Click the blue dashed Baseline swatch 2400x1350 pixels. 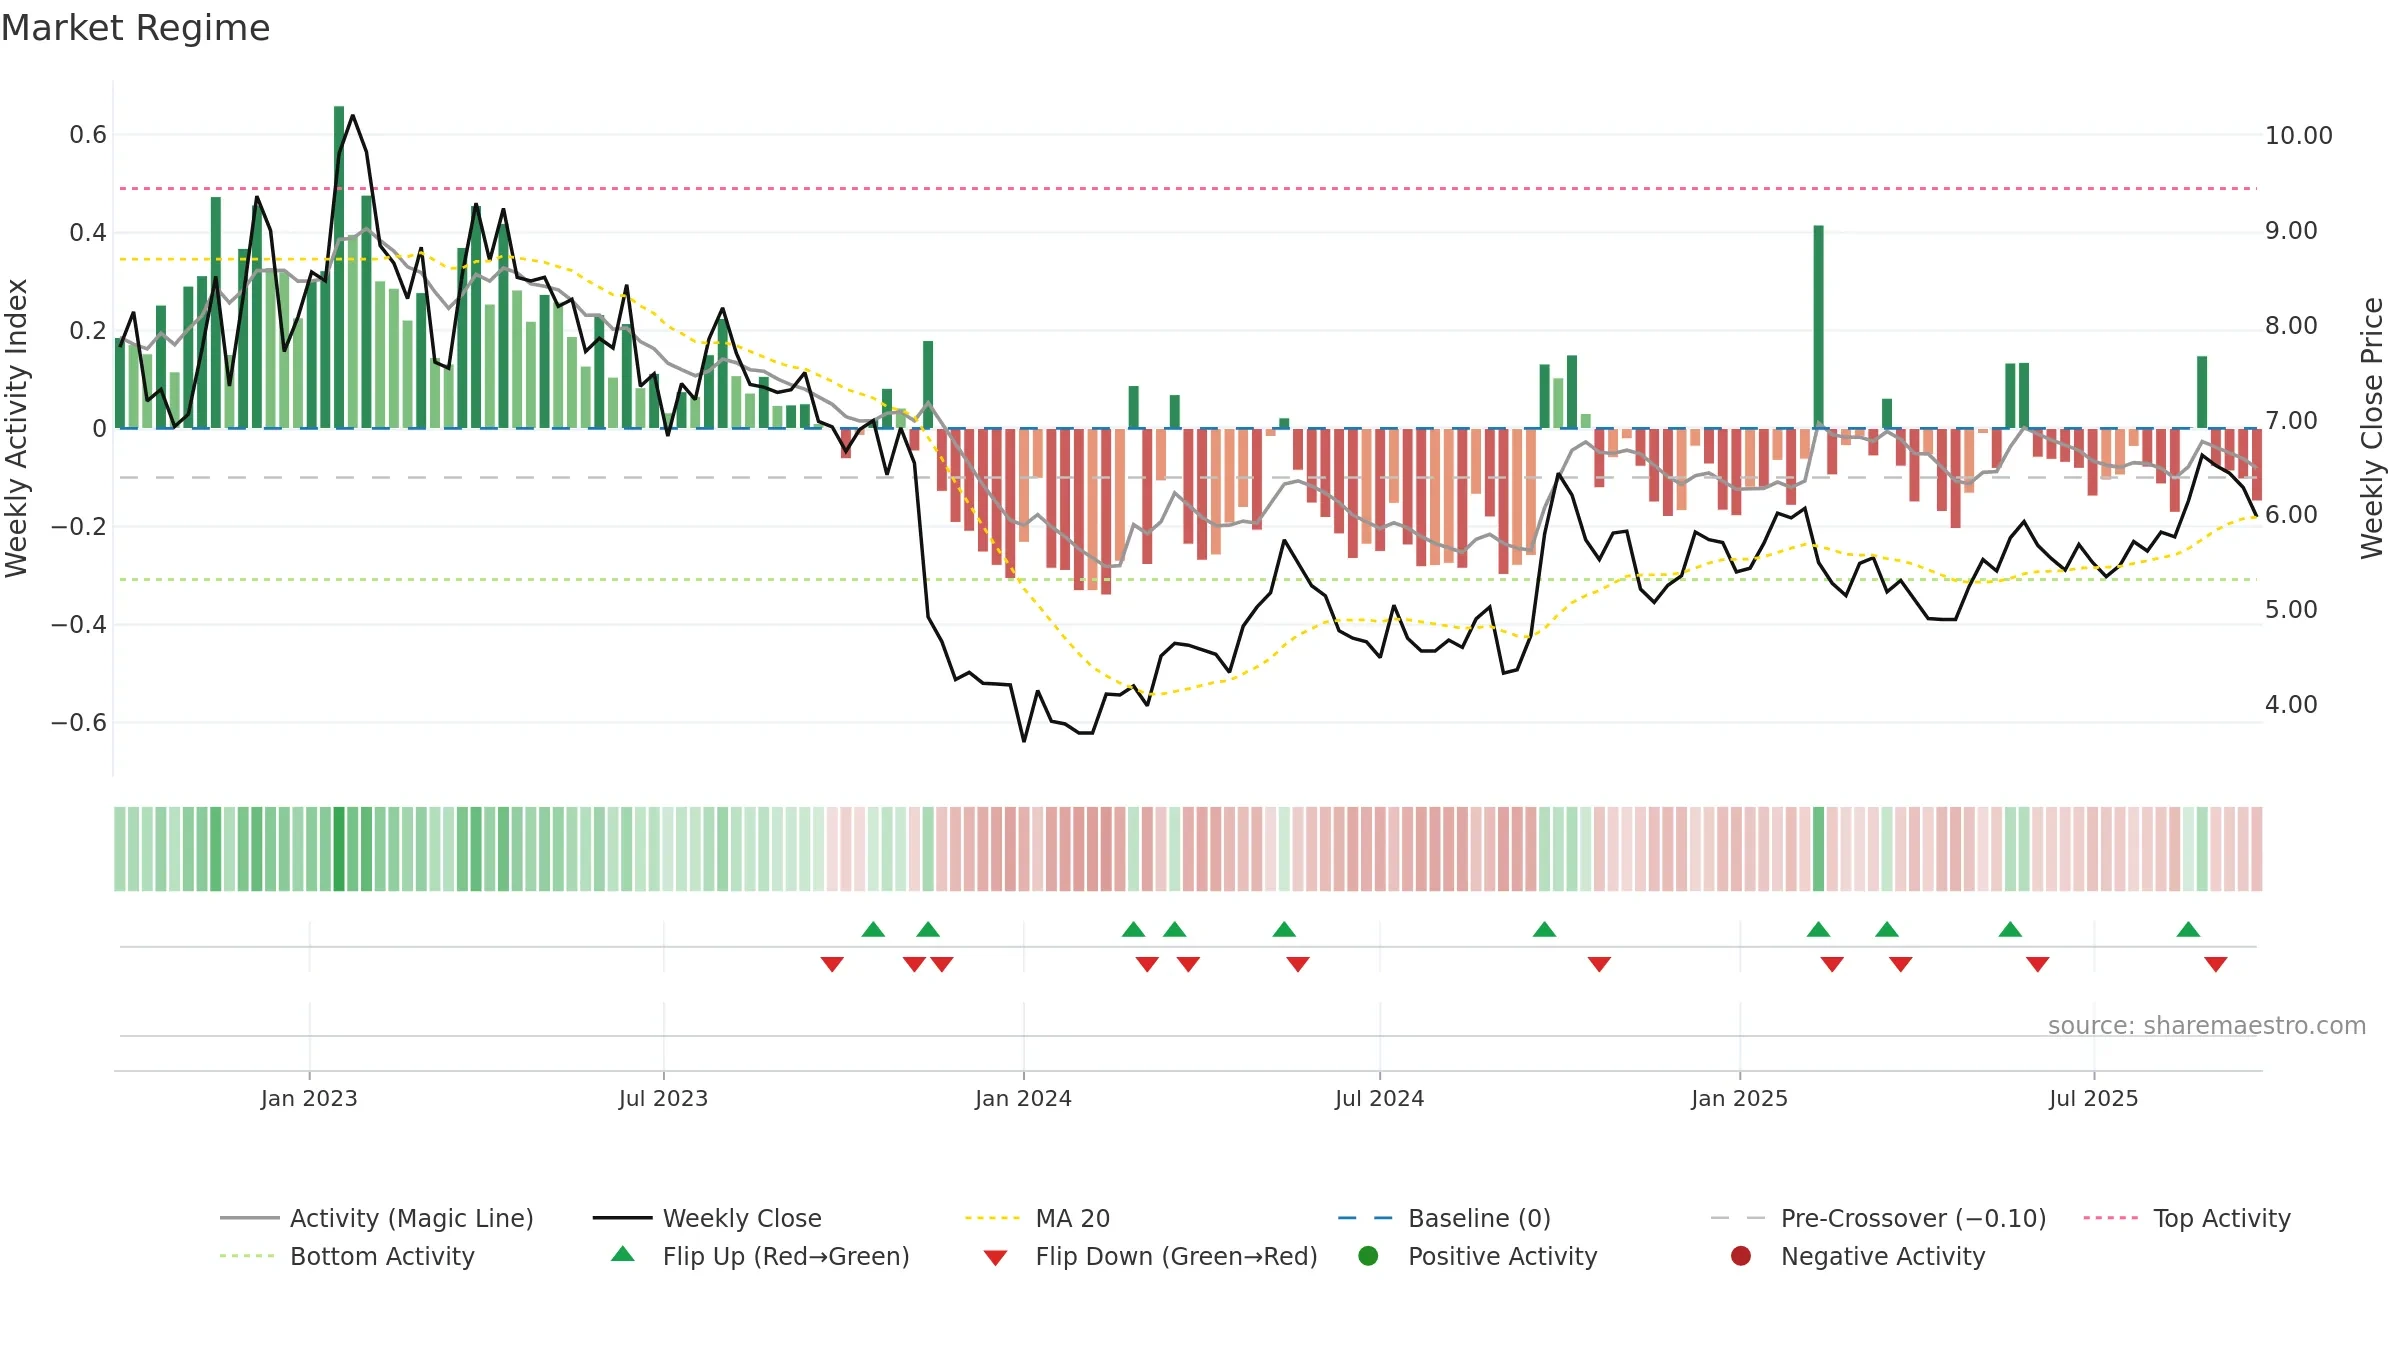[x=1365, y=1218]
